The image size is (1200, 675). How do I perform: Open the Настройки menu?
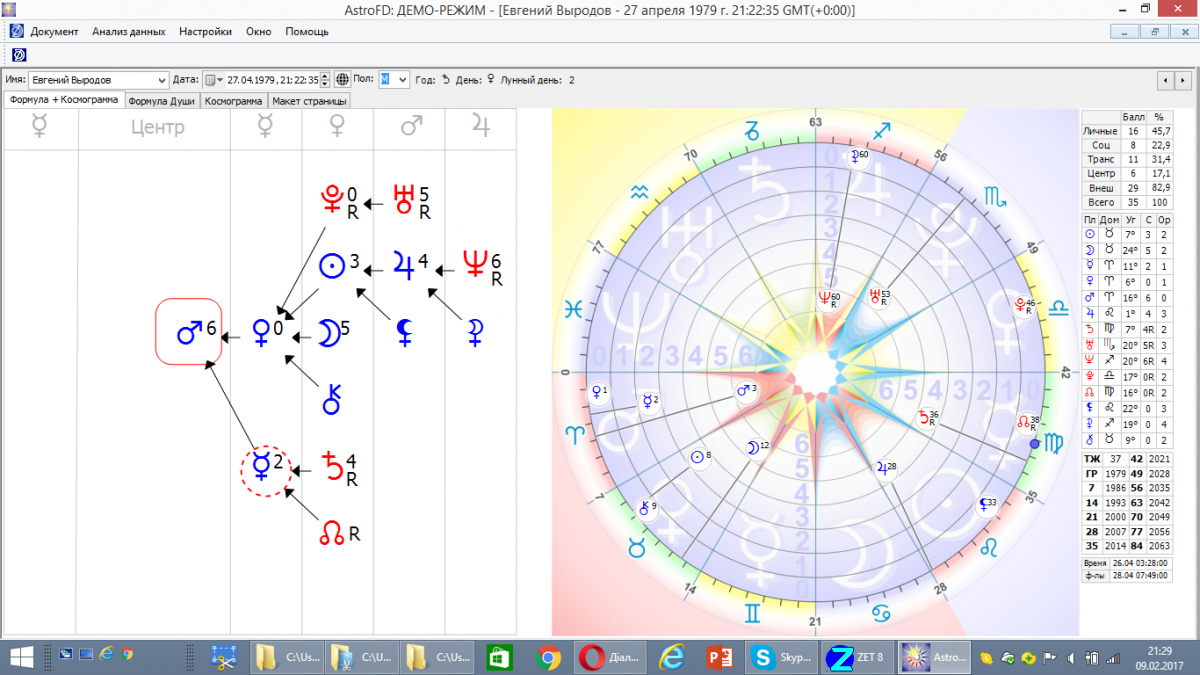pyautogui.click(x=205, y=31)
